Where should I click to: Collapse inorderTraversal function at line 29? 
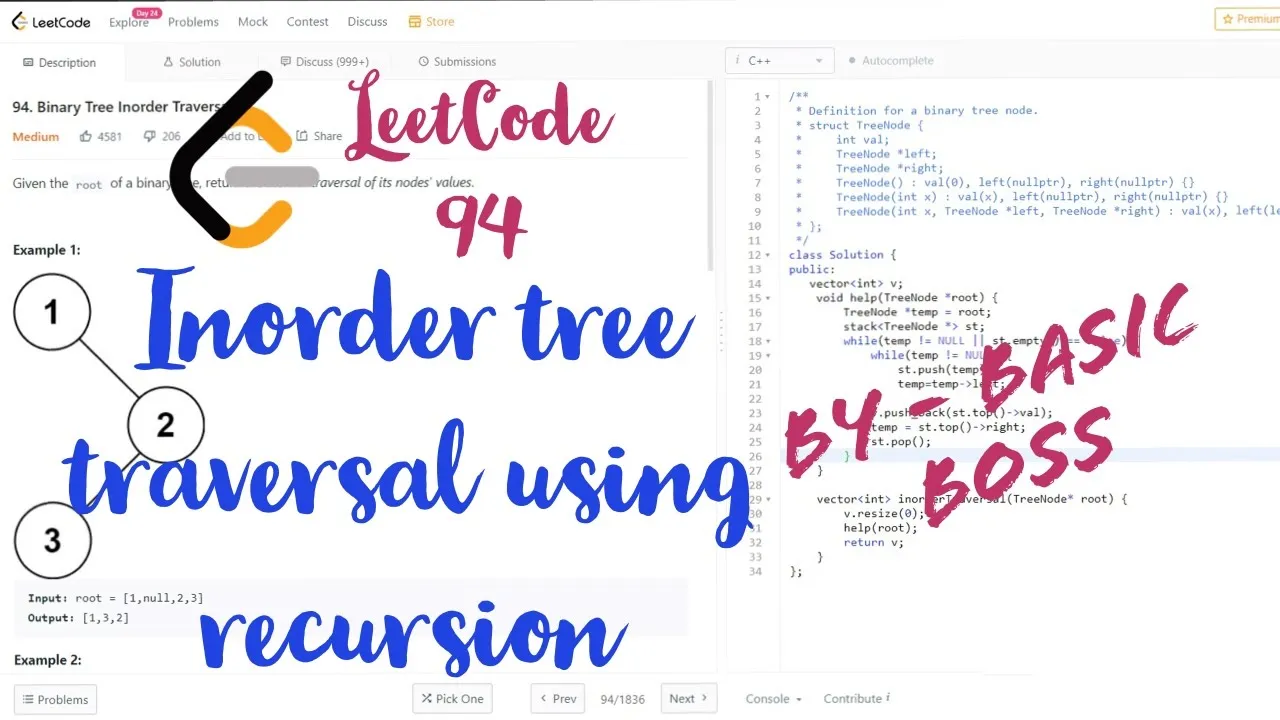coord(767,499)
